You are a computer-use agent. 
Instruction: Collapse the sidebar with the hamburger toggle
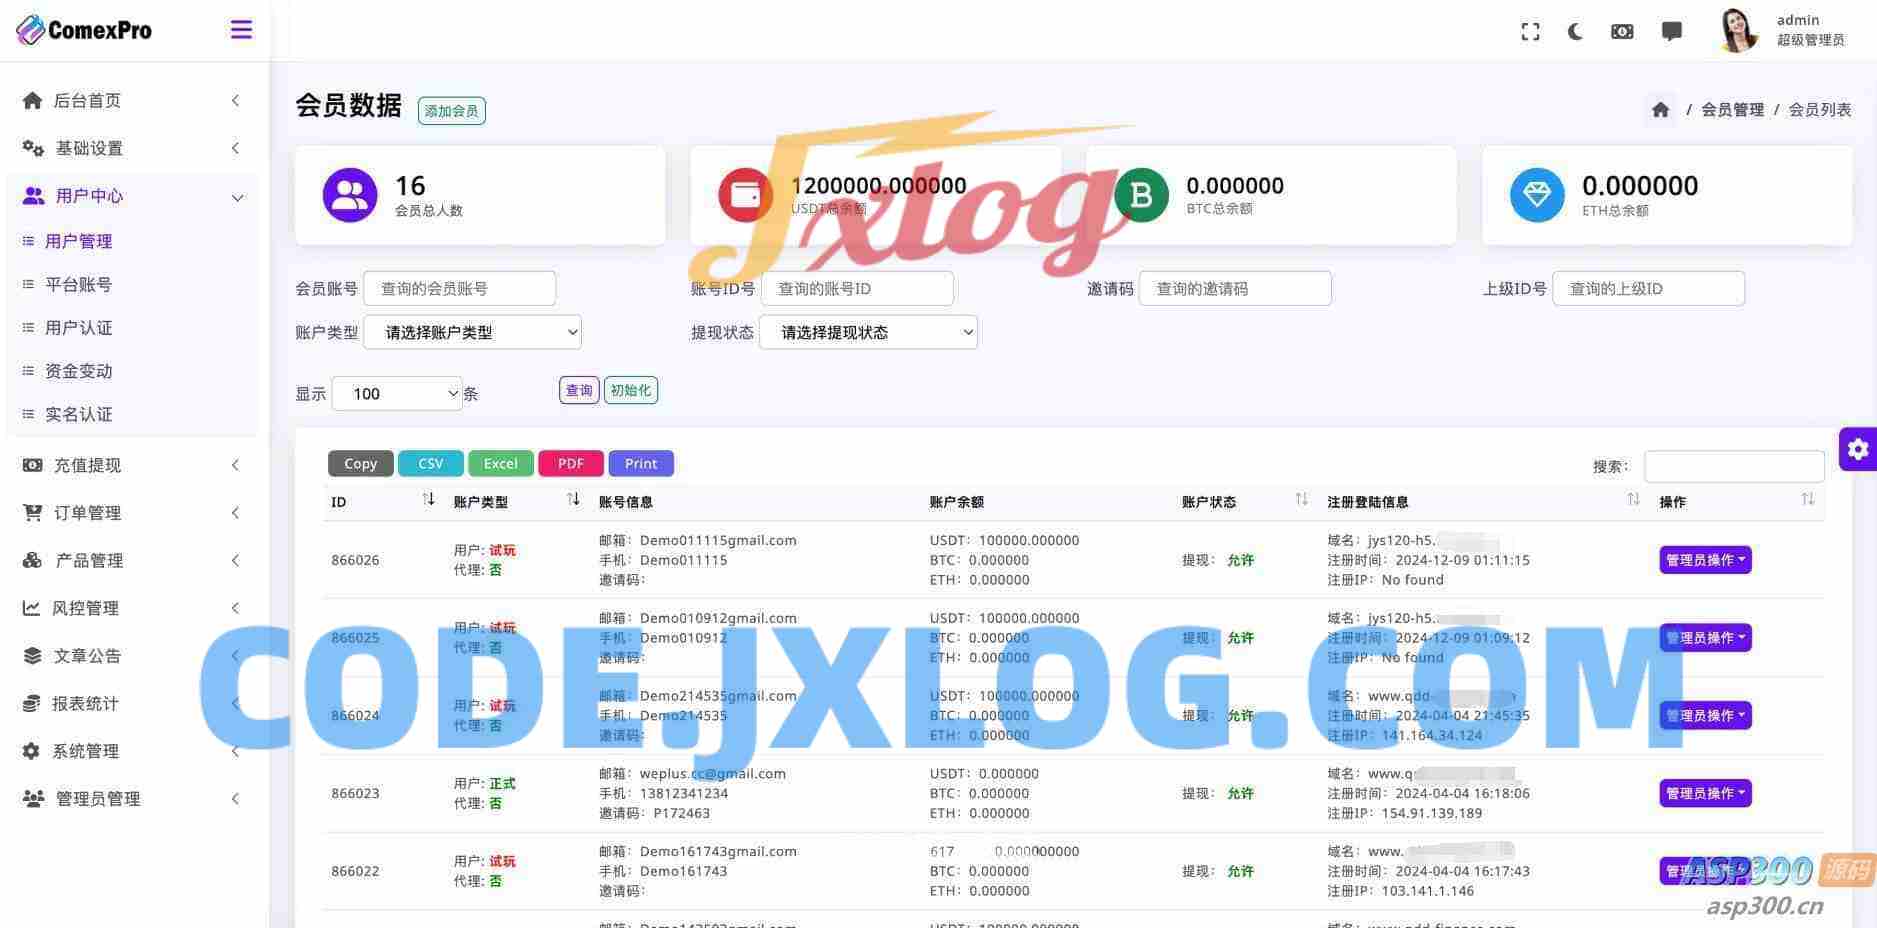241,29
